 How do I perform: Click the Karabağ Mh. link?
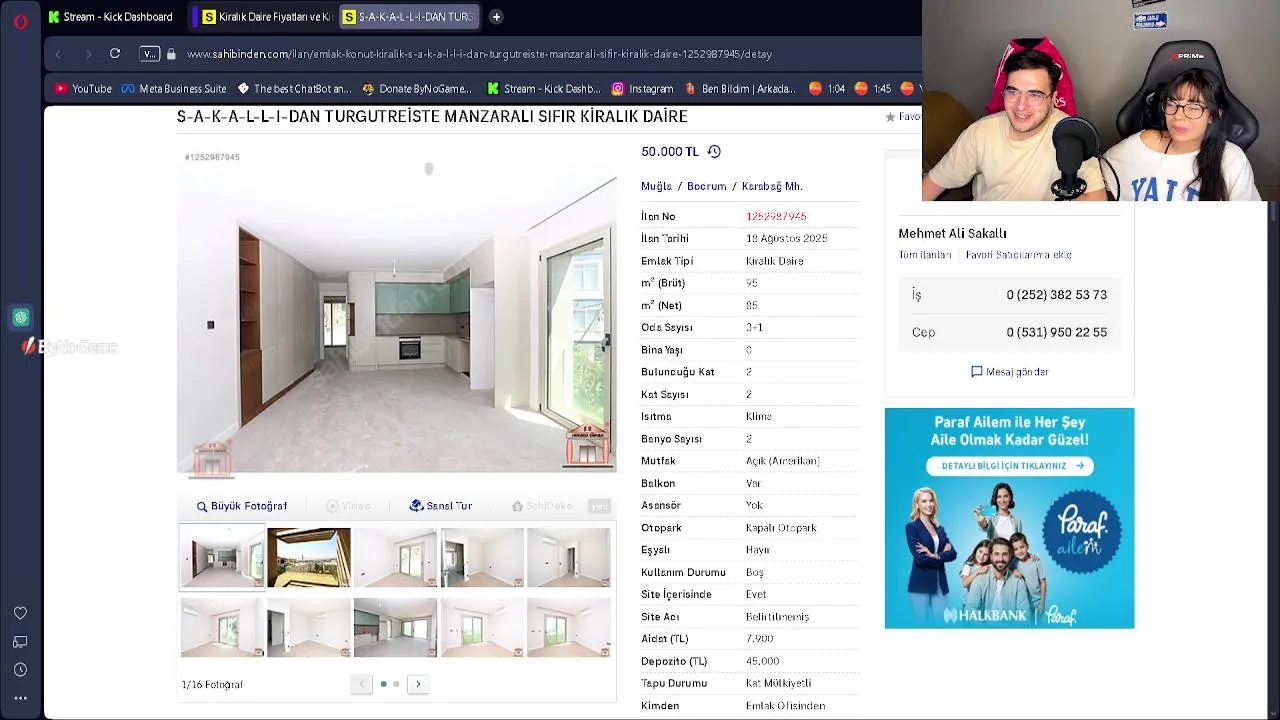pos(772,187)
